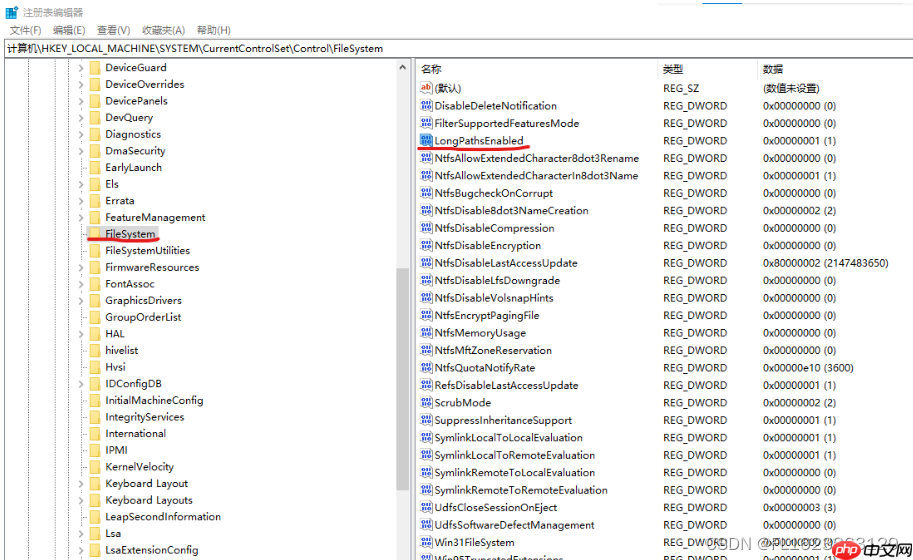Select the RefsDisableLastAccessUpdate value name
Screen dimensions: 913x560
[507, 385]
